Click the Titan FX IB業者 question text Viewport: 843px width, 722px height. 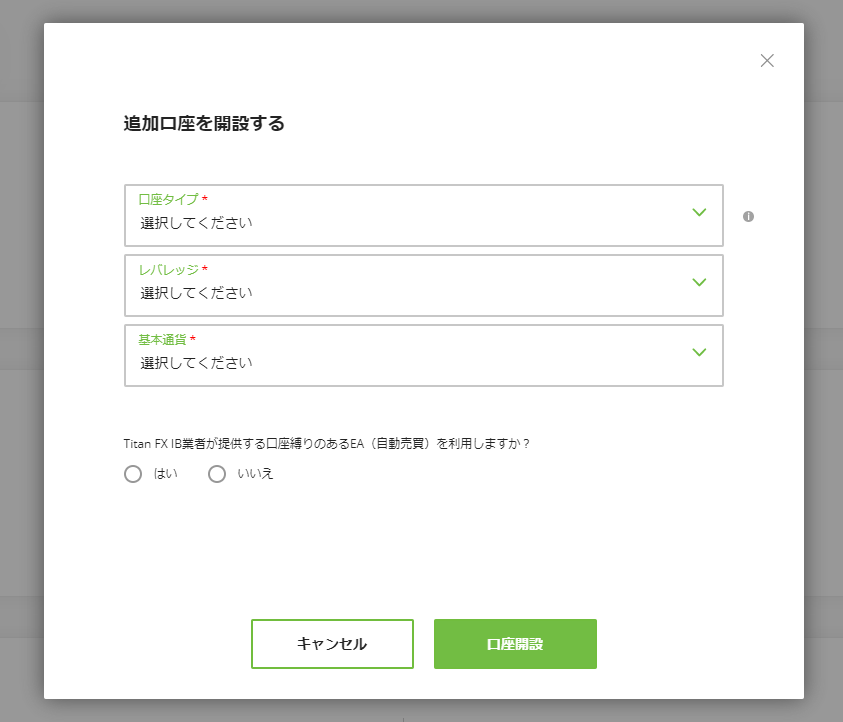click(x=326, y=444)
